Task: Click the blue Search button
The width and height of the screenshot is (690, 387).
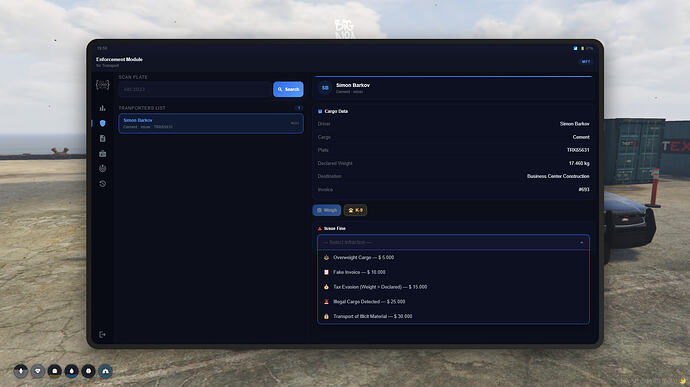Action: (x=288, y=89)
